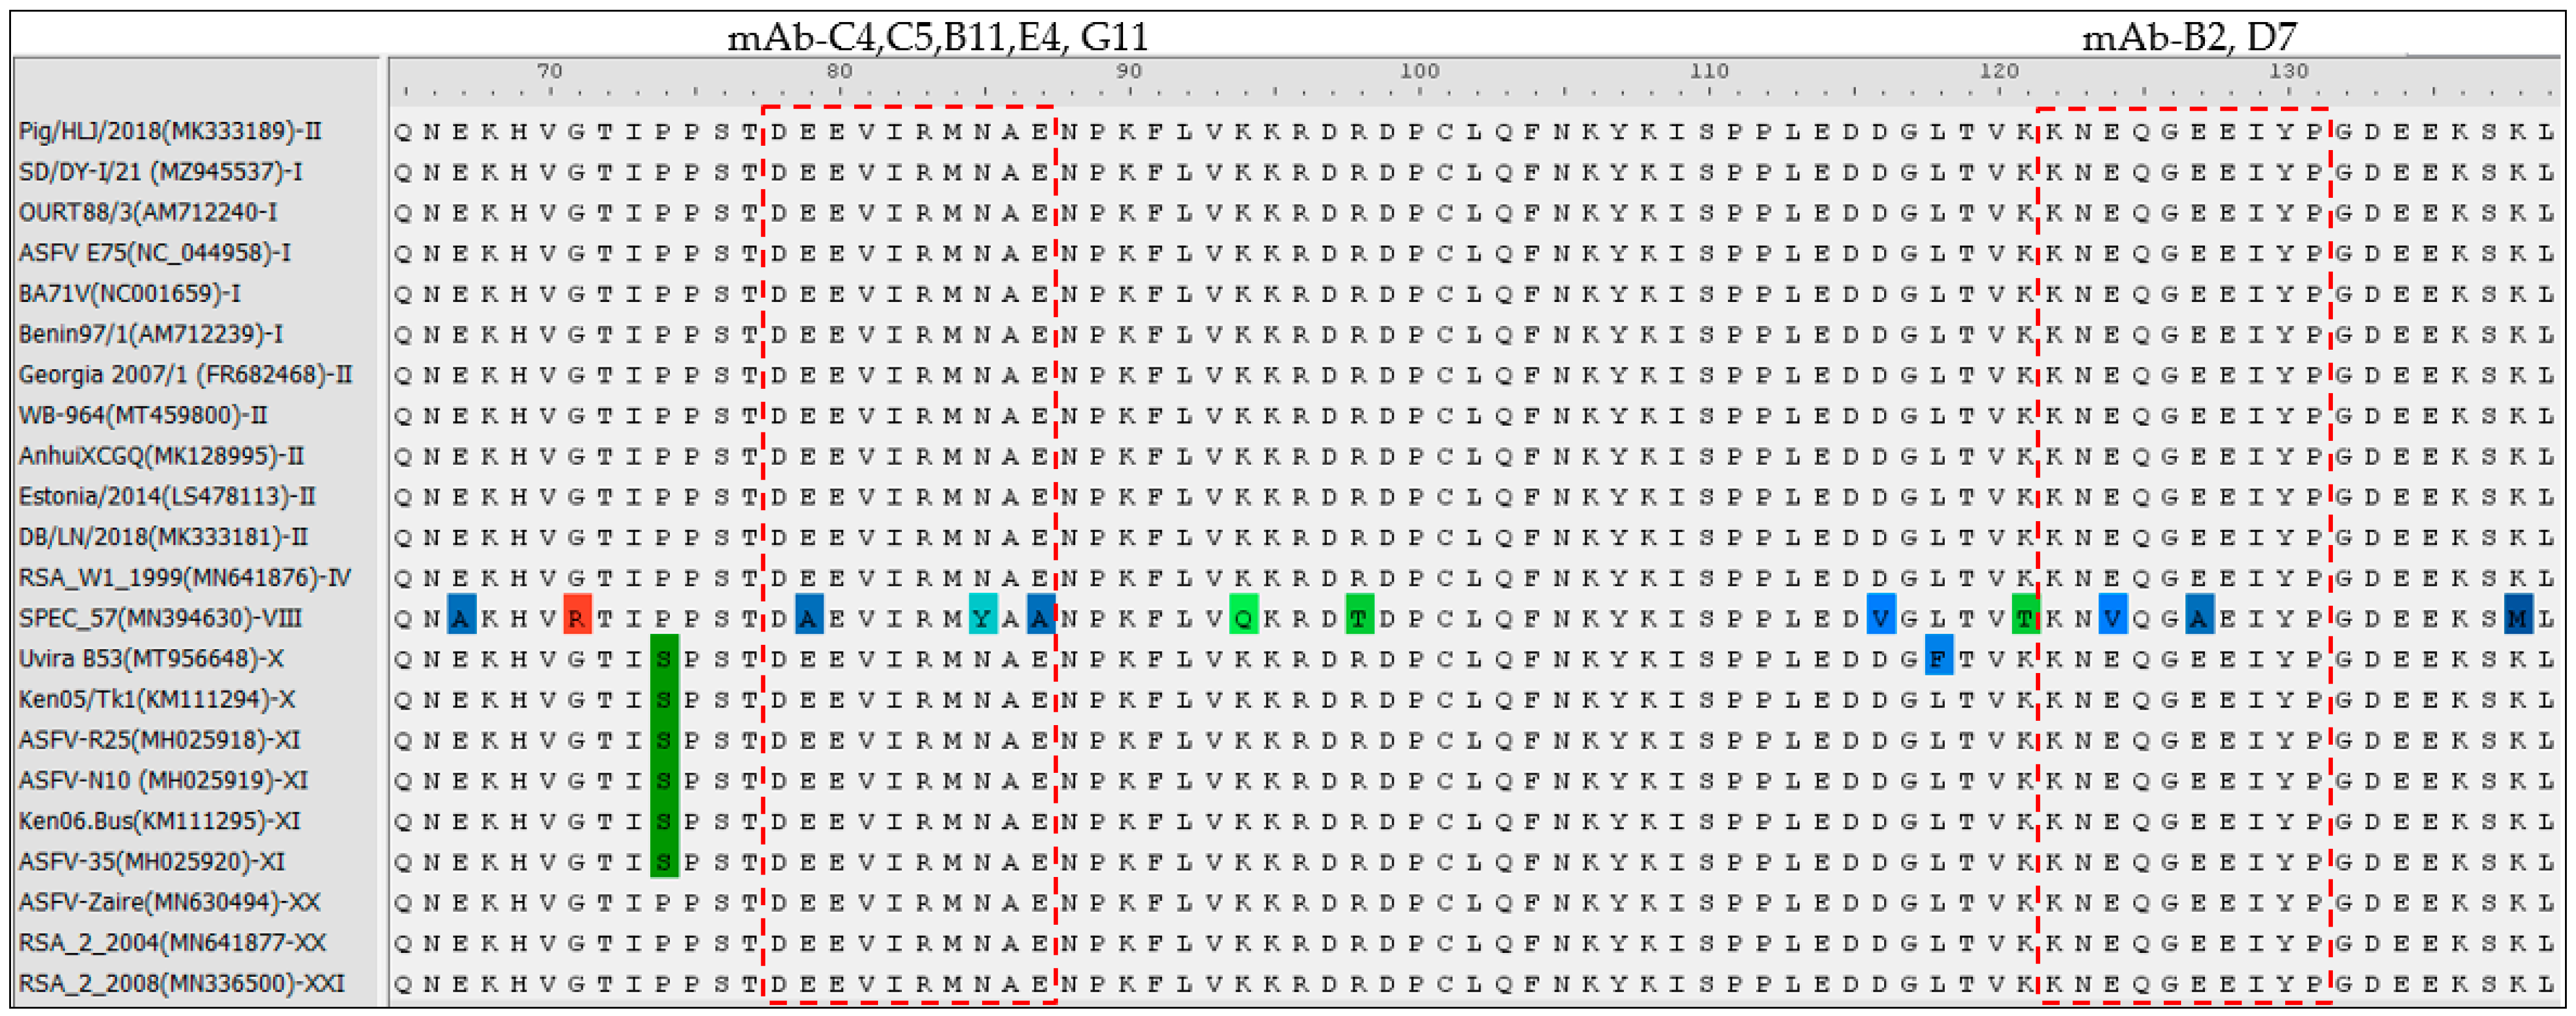Select sequence Pig/HLJ/2018(MK333189)-II
The width and height of the screenshot is (2576, 1016).
point(170,131)
